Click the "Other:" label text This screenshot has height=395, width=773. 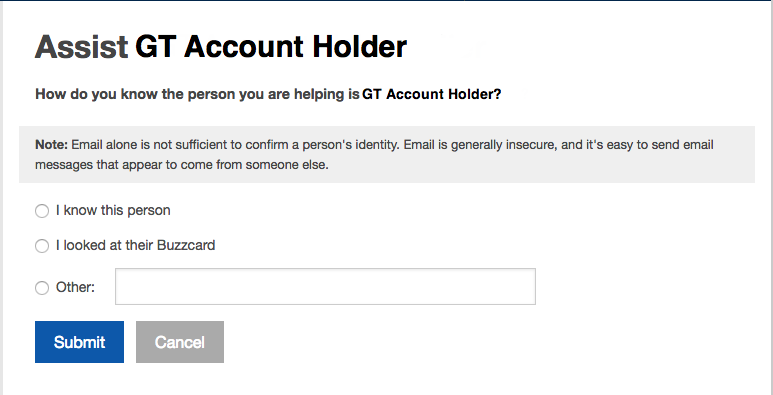tap(75, 287)
